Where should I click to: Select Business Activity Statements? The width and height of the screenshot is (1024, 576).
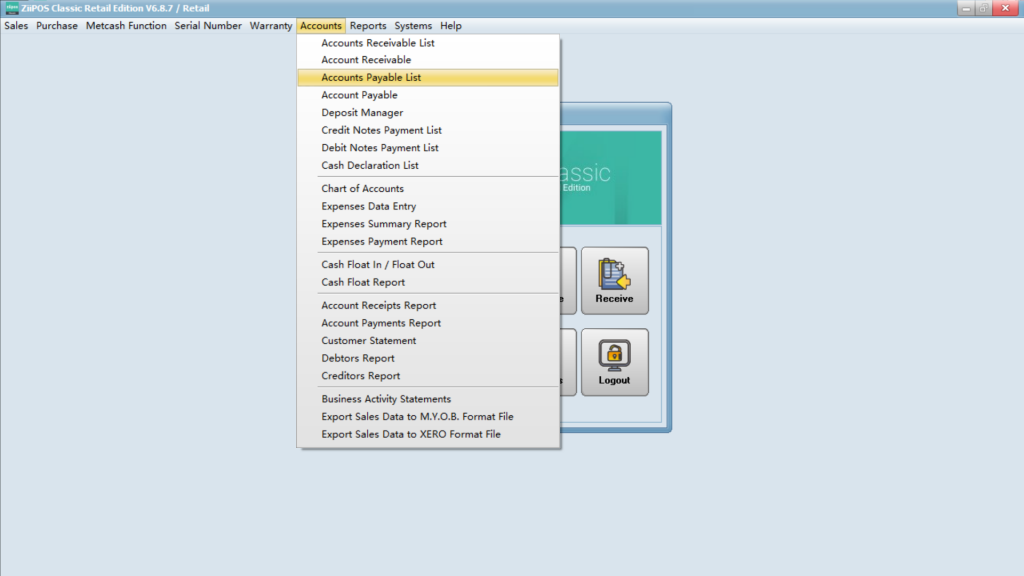[x=386, y=399]
